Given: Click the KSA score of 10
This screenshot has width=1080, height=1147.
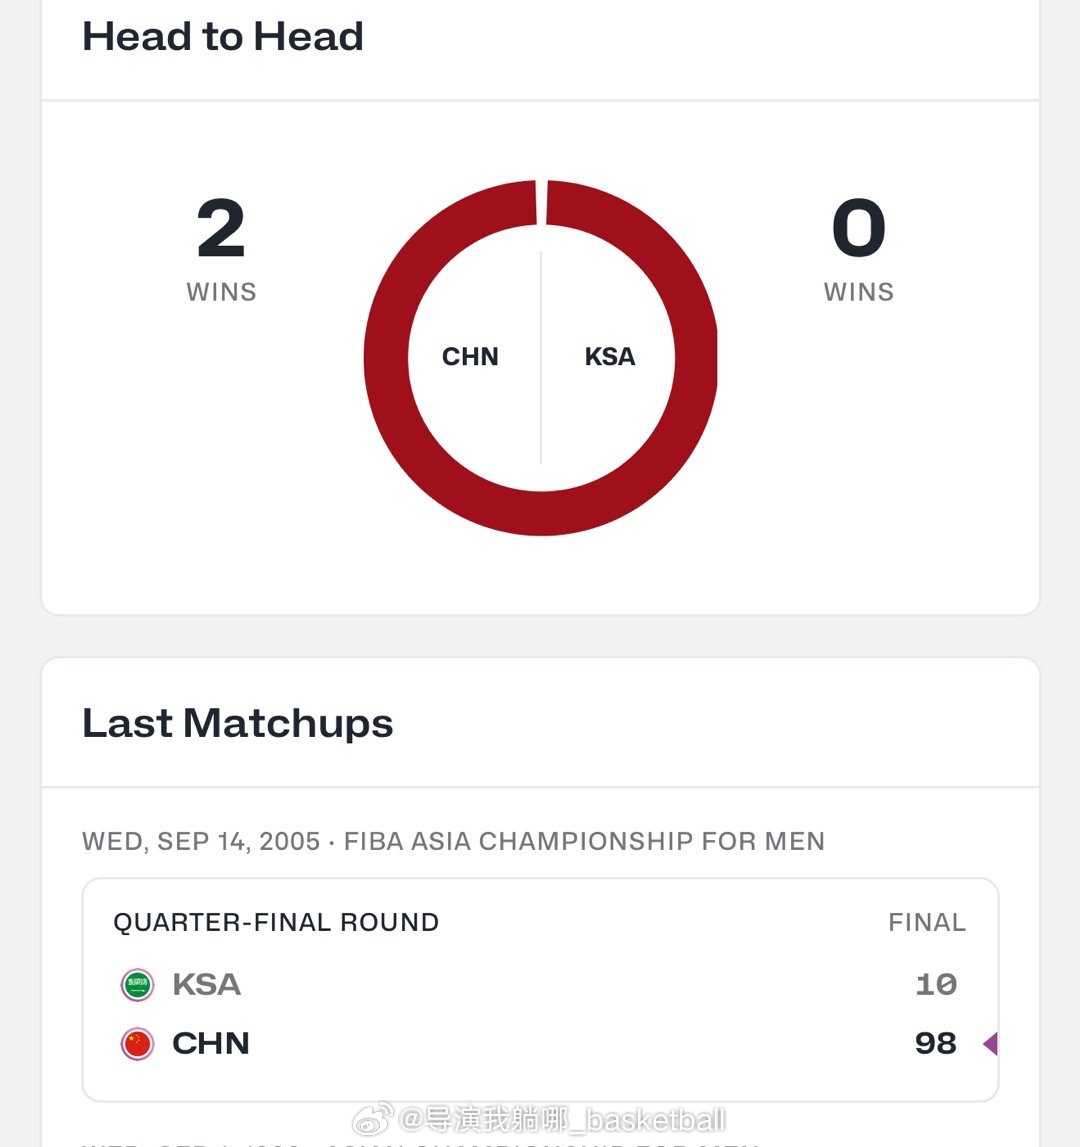Looking at the screenshot, I should click(936, 985).
